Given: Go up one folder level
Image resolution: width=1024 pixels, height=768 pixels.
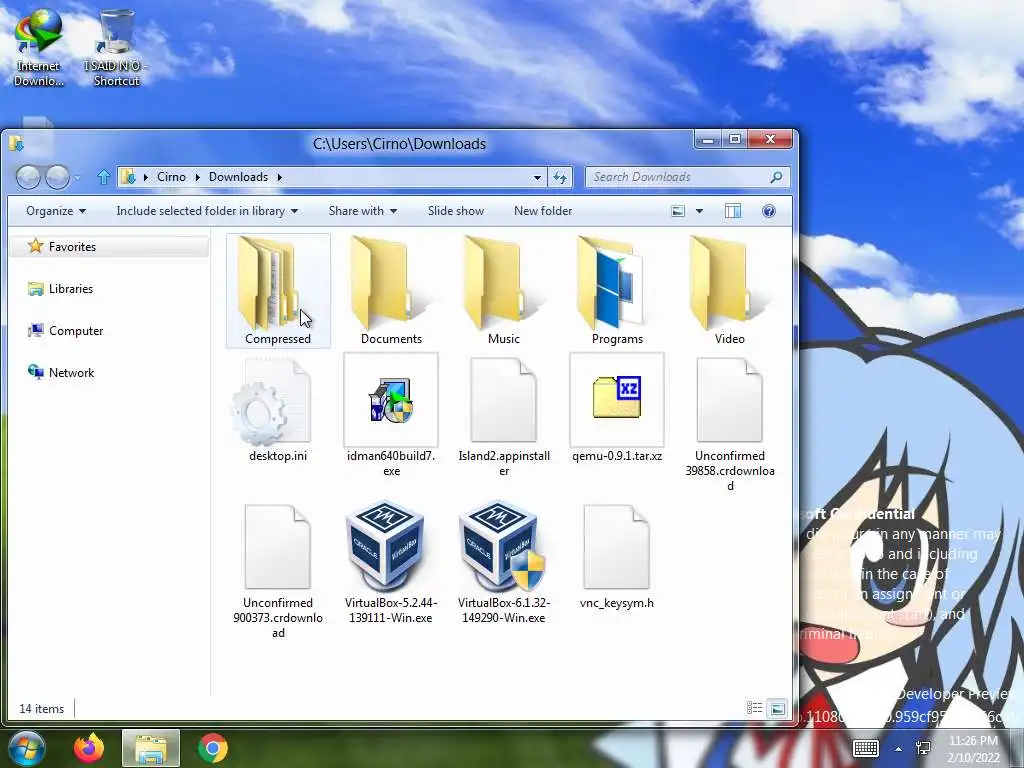Looking at the screenshot, I should [x=103, y=177].
